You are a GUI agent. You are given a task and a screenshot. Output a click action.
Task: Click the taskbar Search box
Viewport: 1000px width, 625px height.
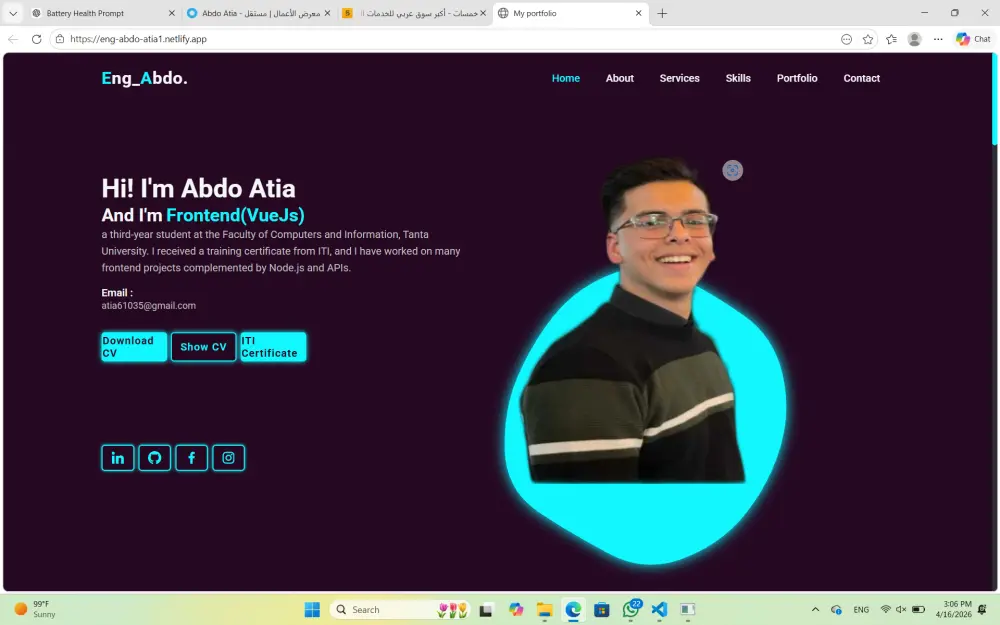(399, 610)
